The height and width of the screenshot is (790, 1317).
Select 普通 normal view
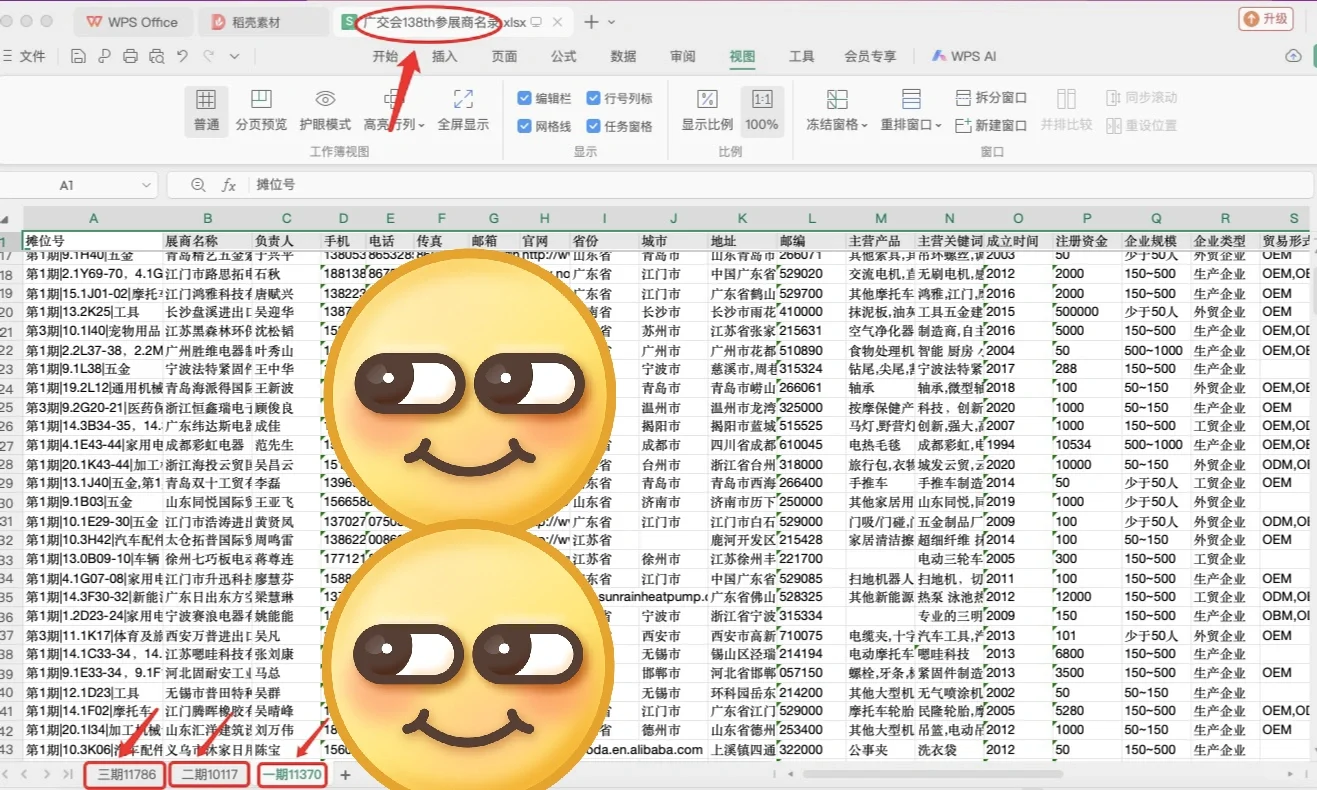pyautogui.click(x=206, y=110)
